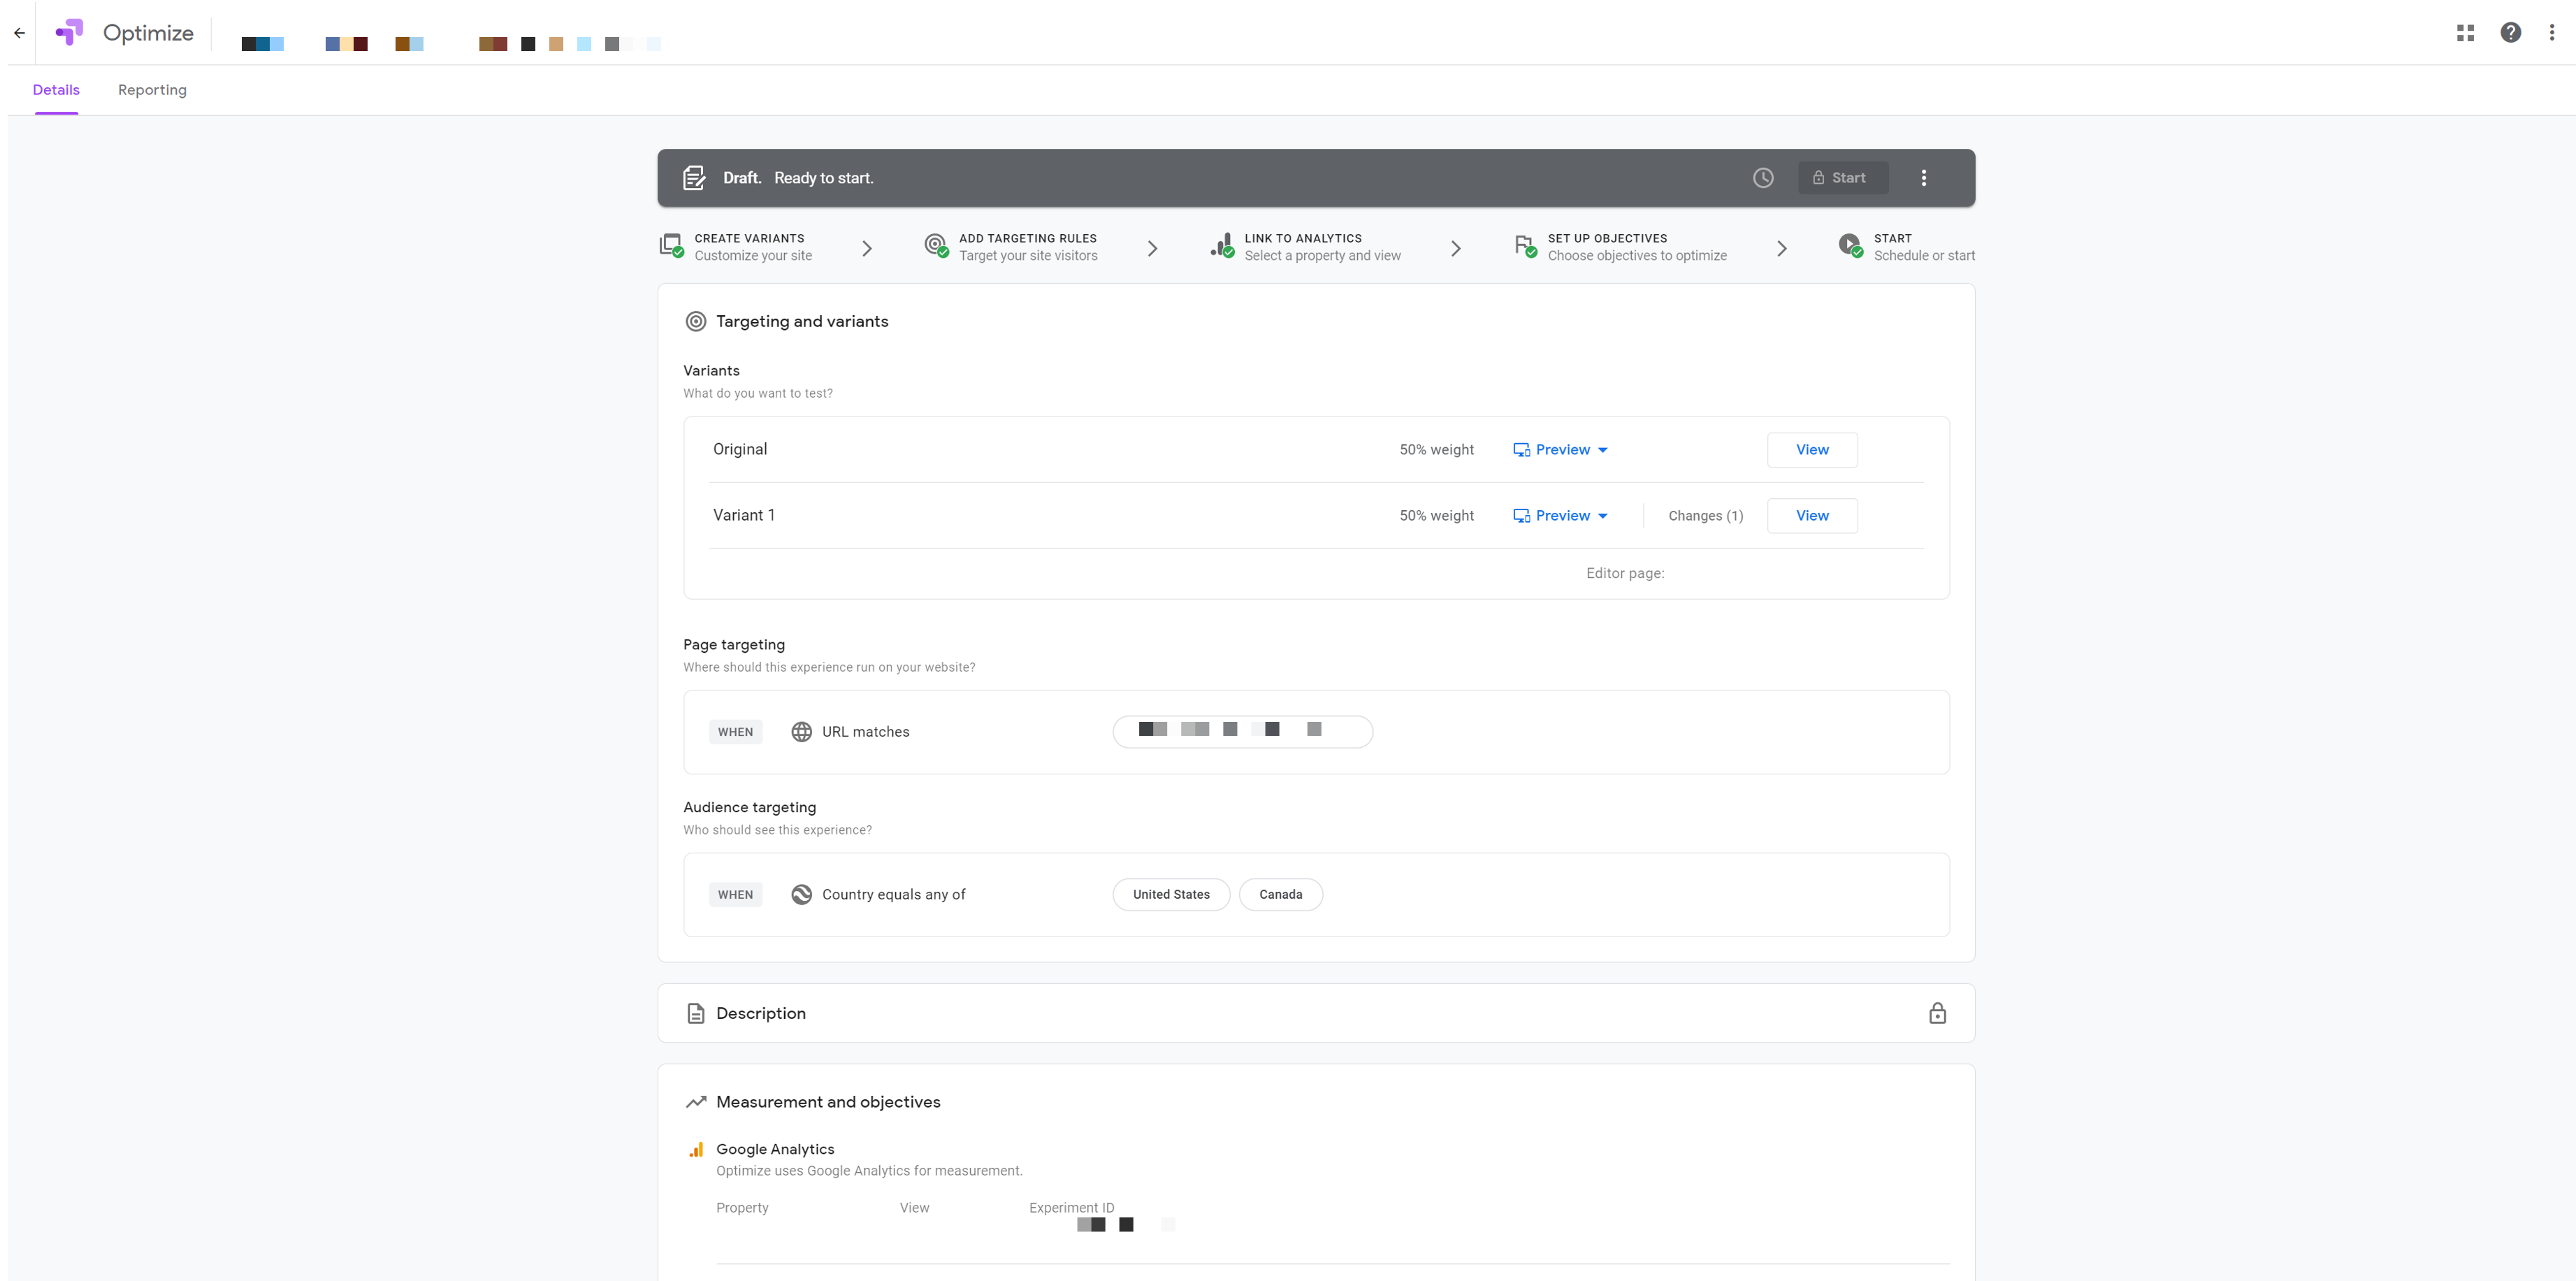The image size is (2576, 1281).
Task: Click the Set Up Objectives step icon
Action: [1525, 246]
